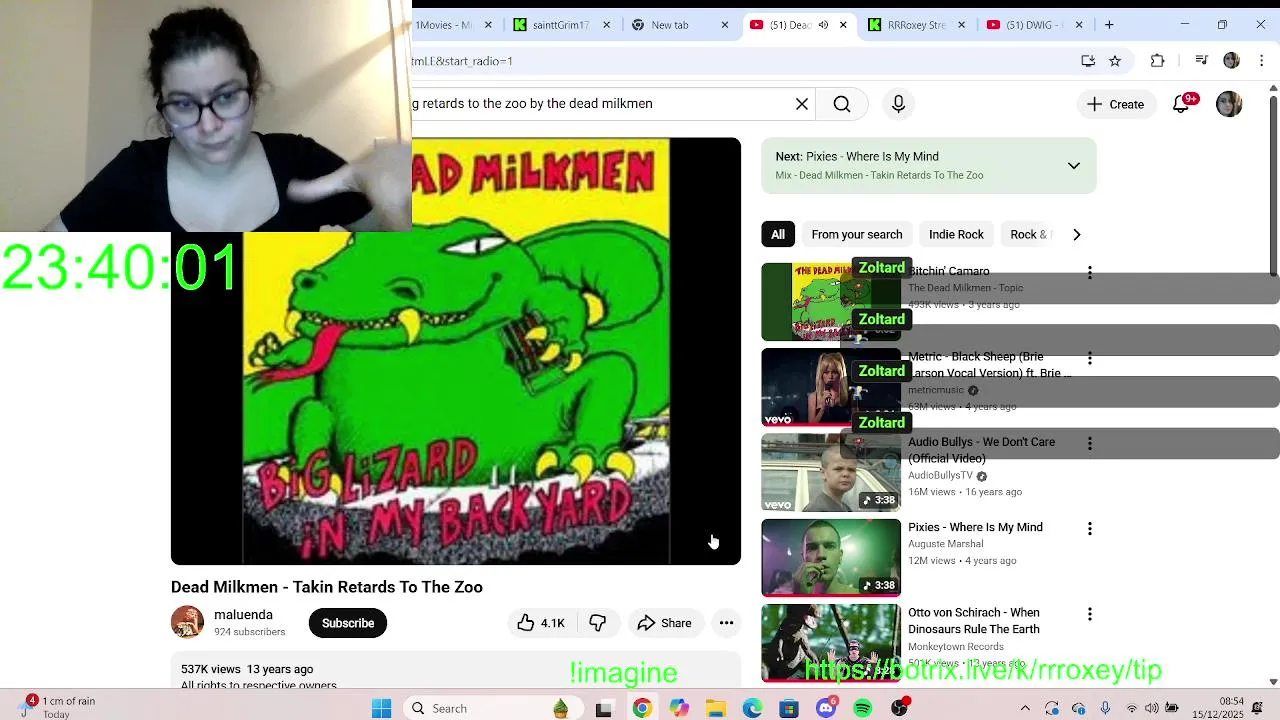This screenshot has height=720, width=1280.
Task: Click the Chrome address bar URL
Action: pyautogui.click(x=740, y=61)
